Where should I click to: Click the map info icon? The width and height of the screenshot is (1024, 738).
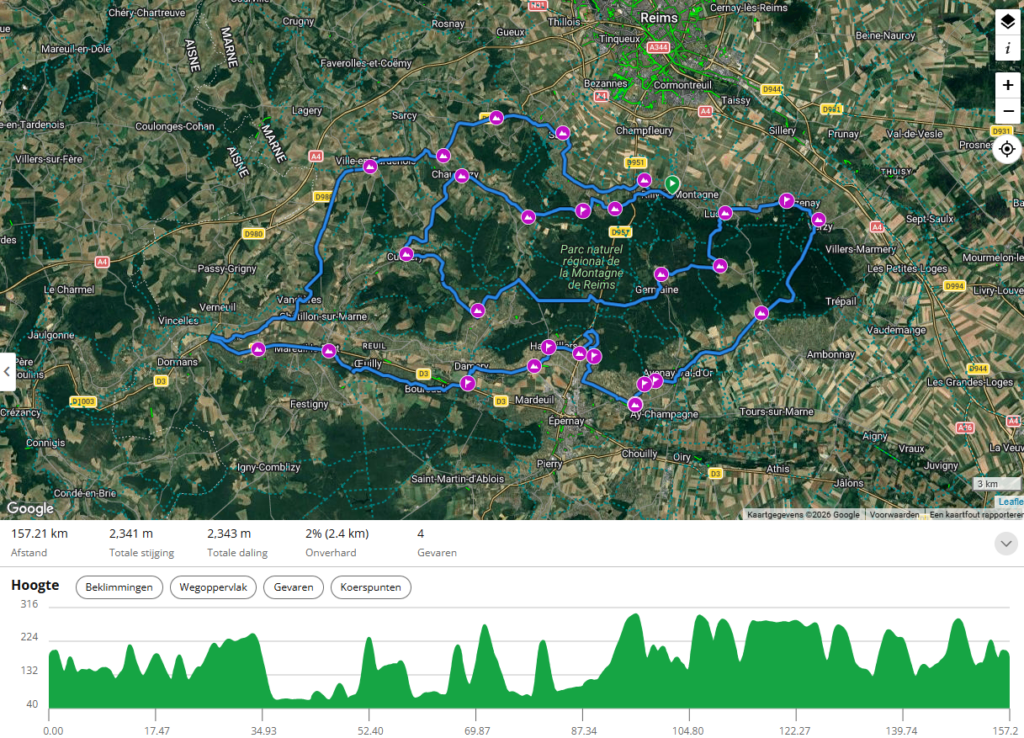(x=1008, y=49)
